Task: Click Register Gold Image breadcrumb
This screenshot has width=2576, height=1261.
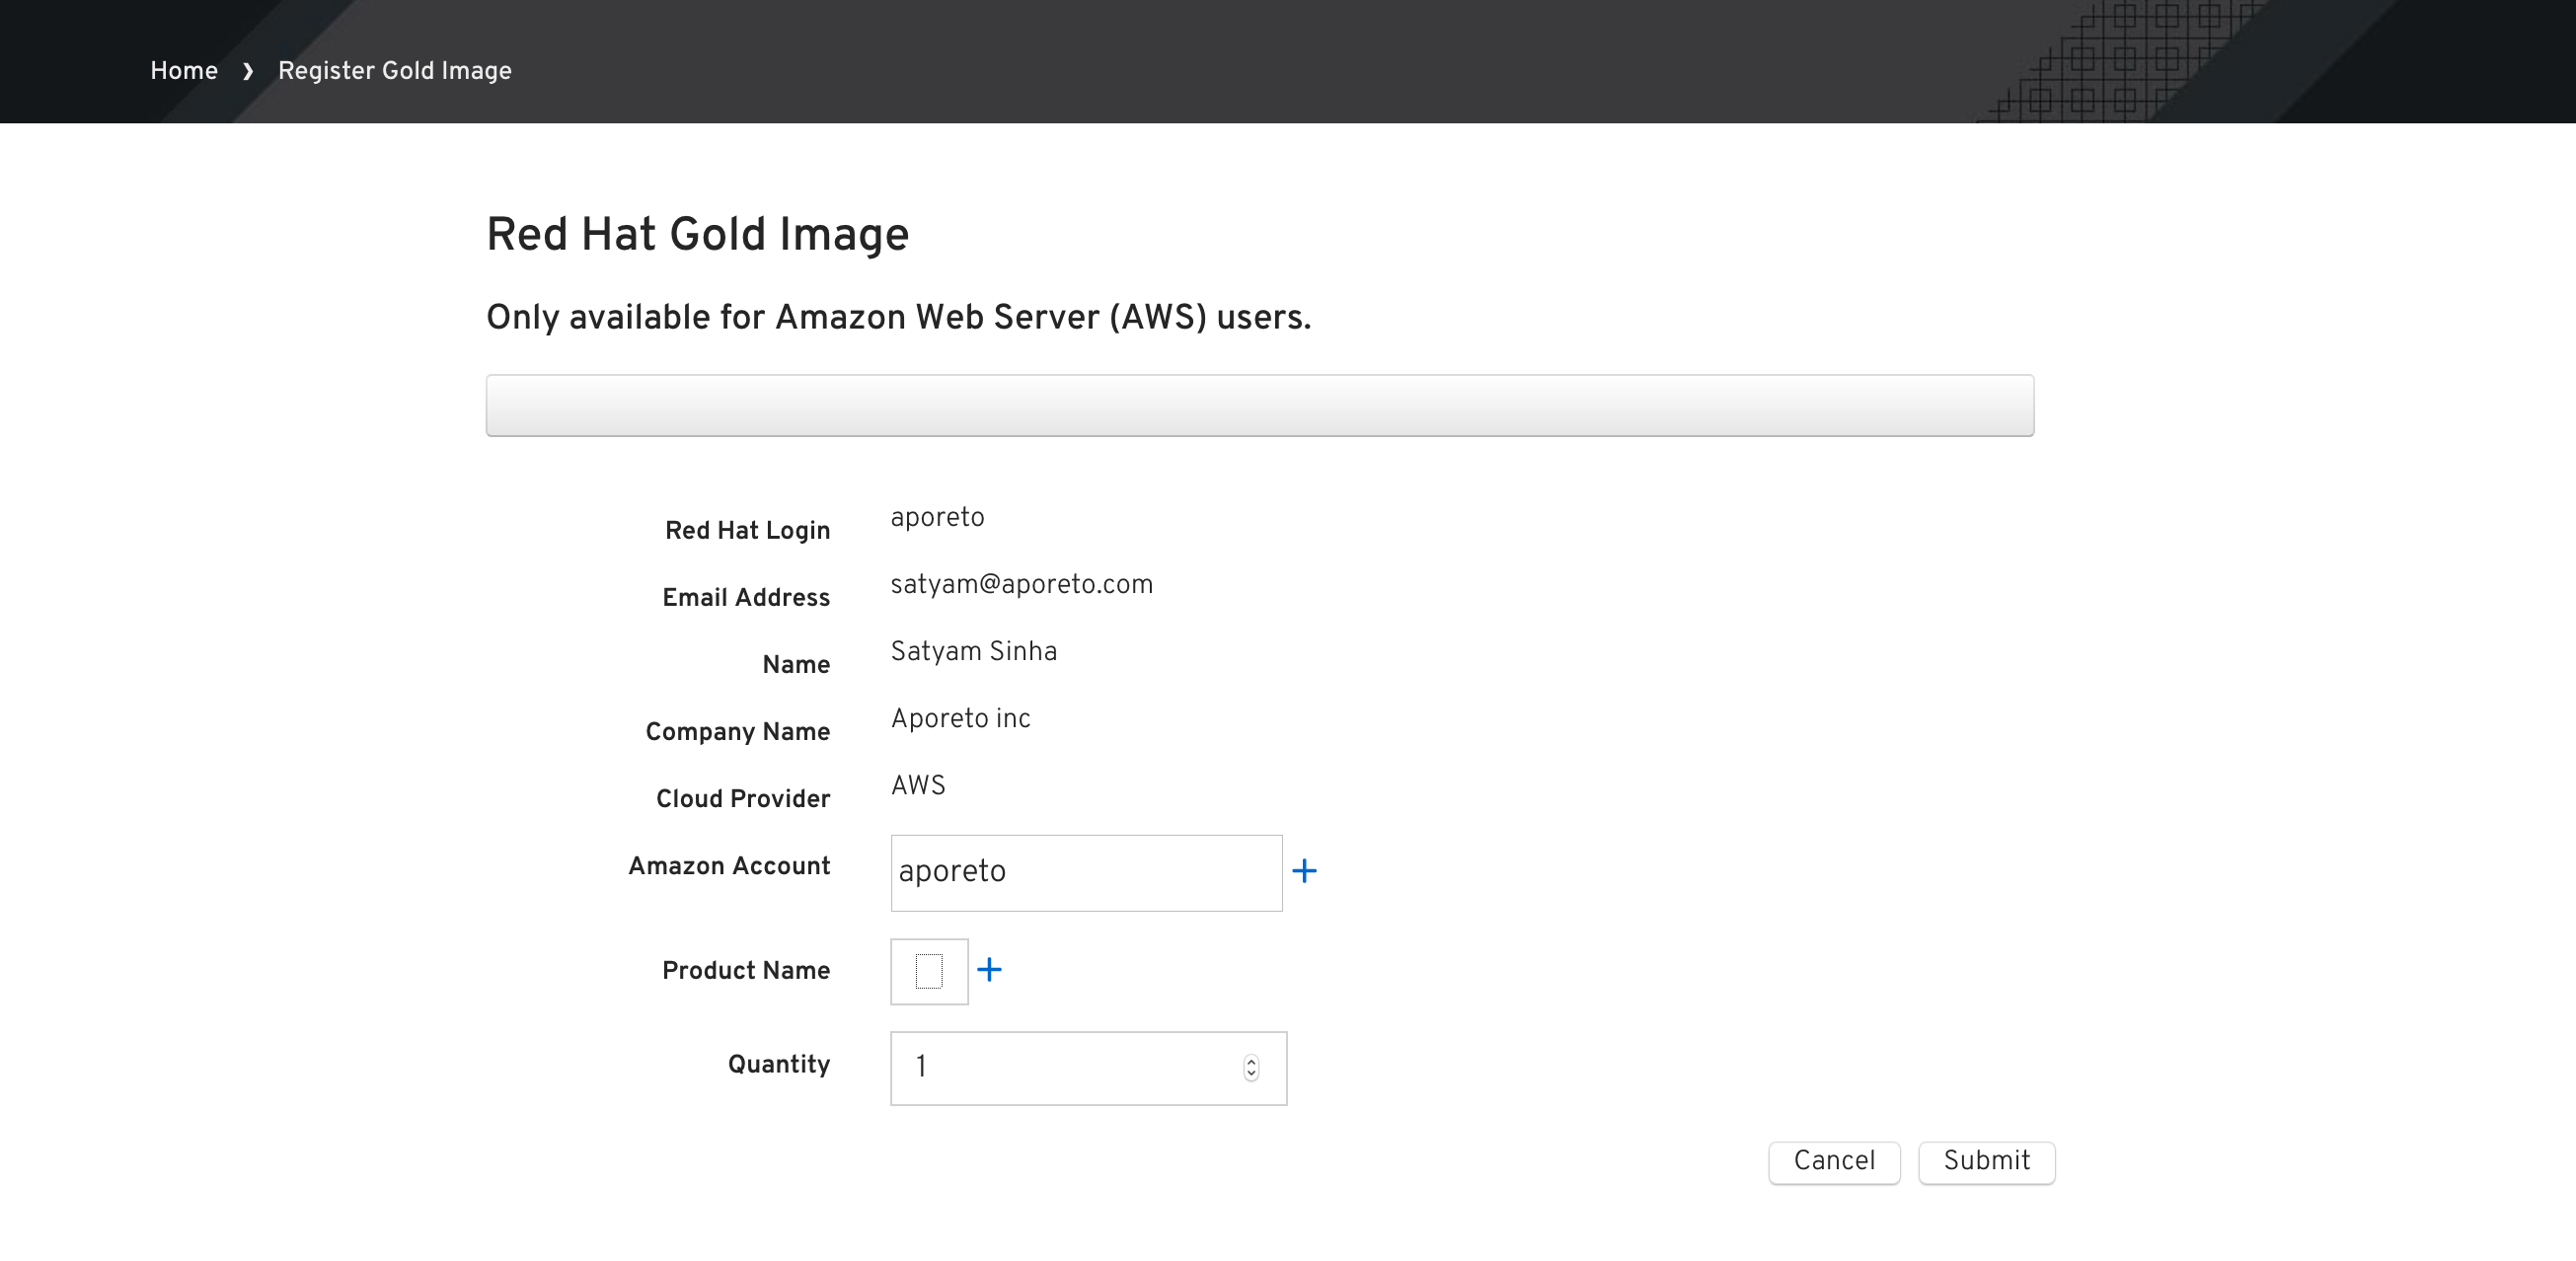Action: click(395, 71)
